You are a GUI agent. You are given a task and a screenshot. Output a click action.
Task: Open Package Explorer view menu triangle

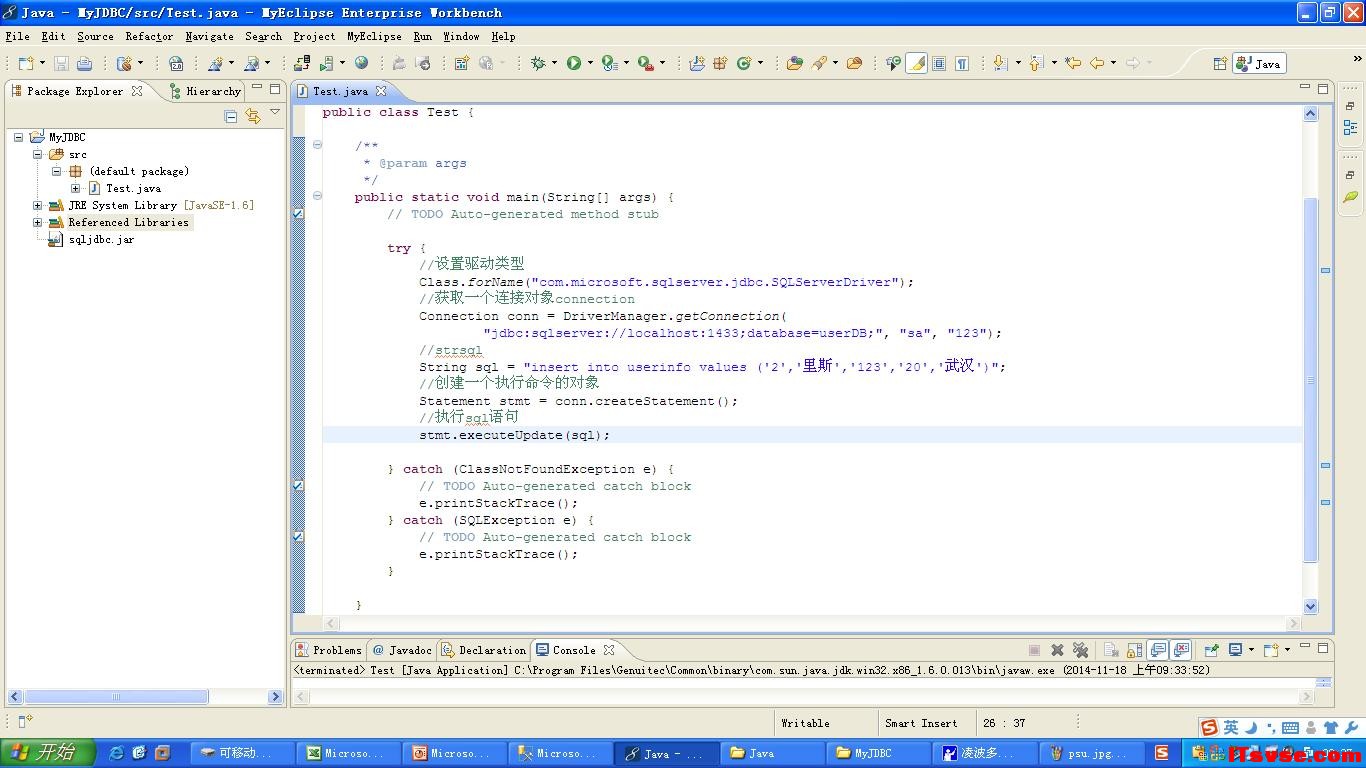tap(275, 112)
